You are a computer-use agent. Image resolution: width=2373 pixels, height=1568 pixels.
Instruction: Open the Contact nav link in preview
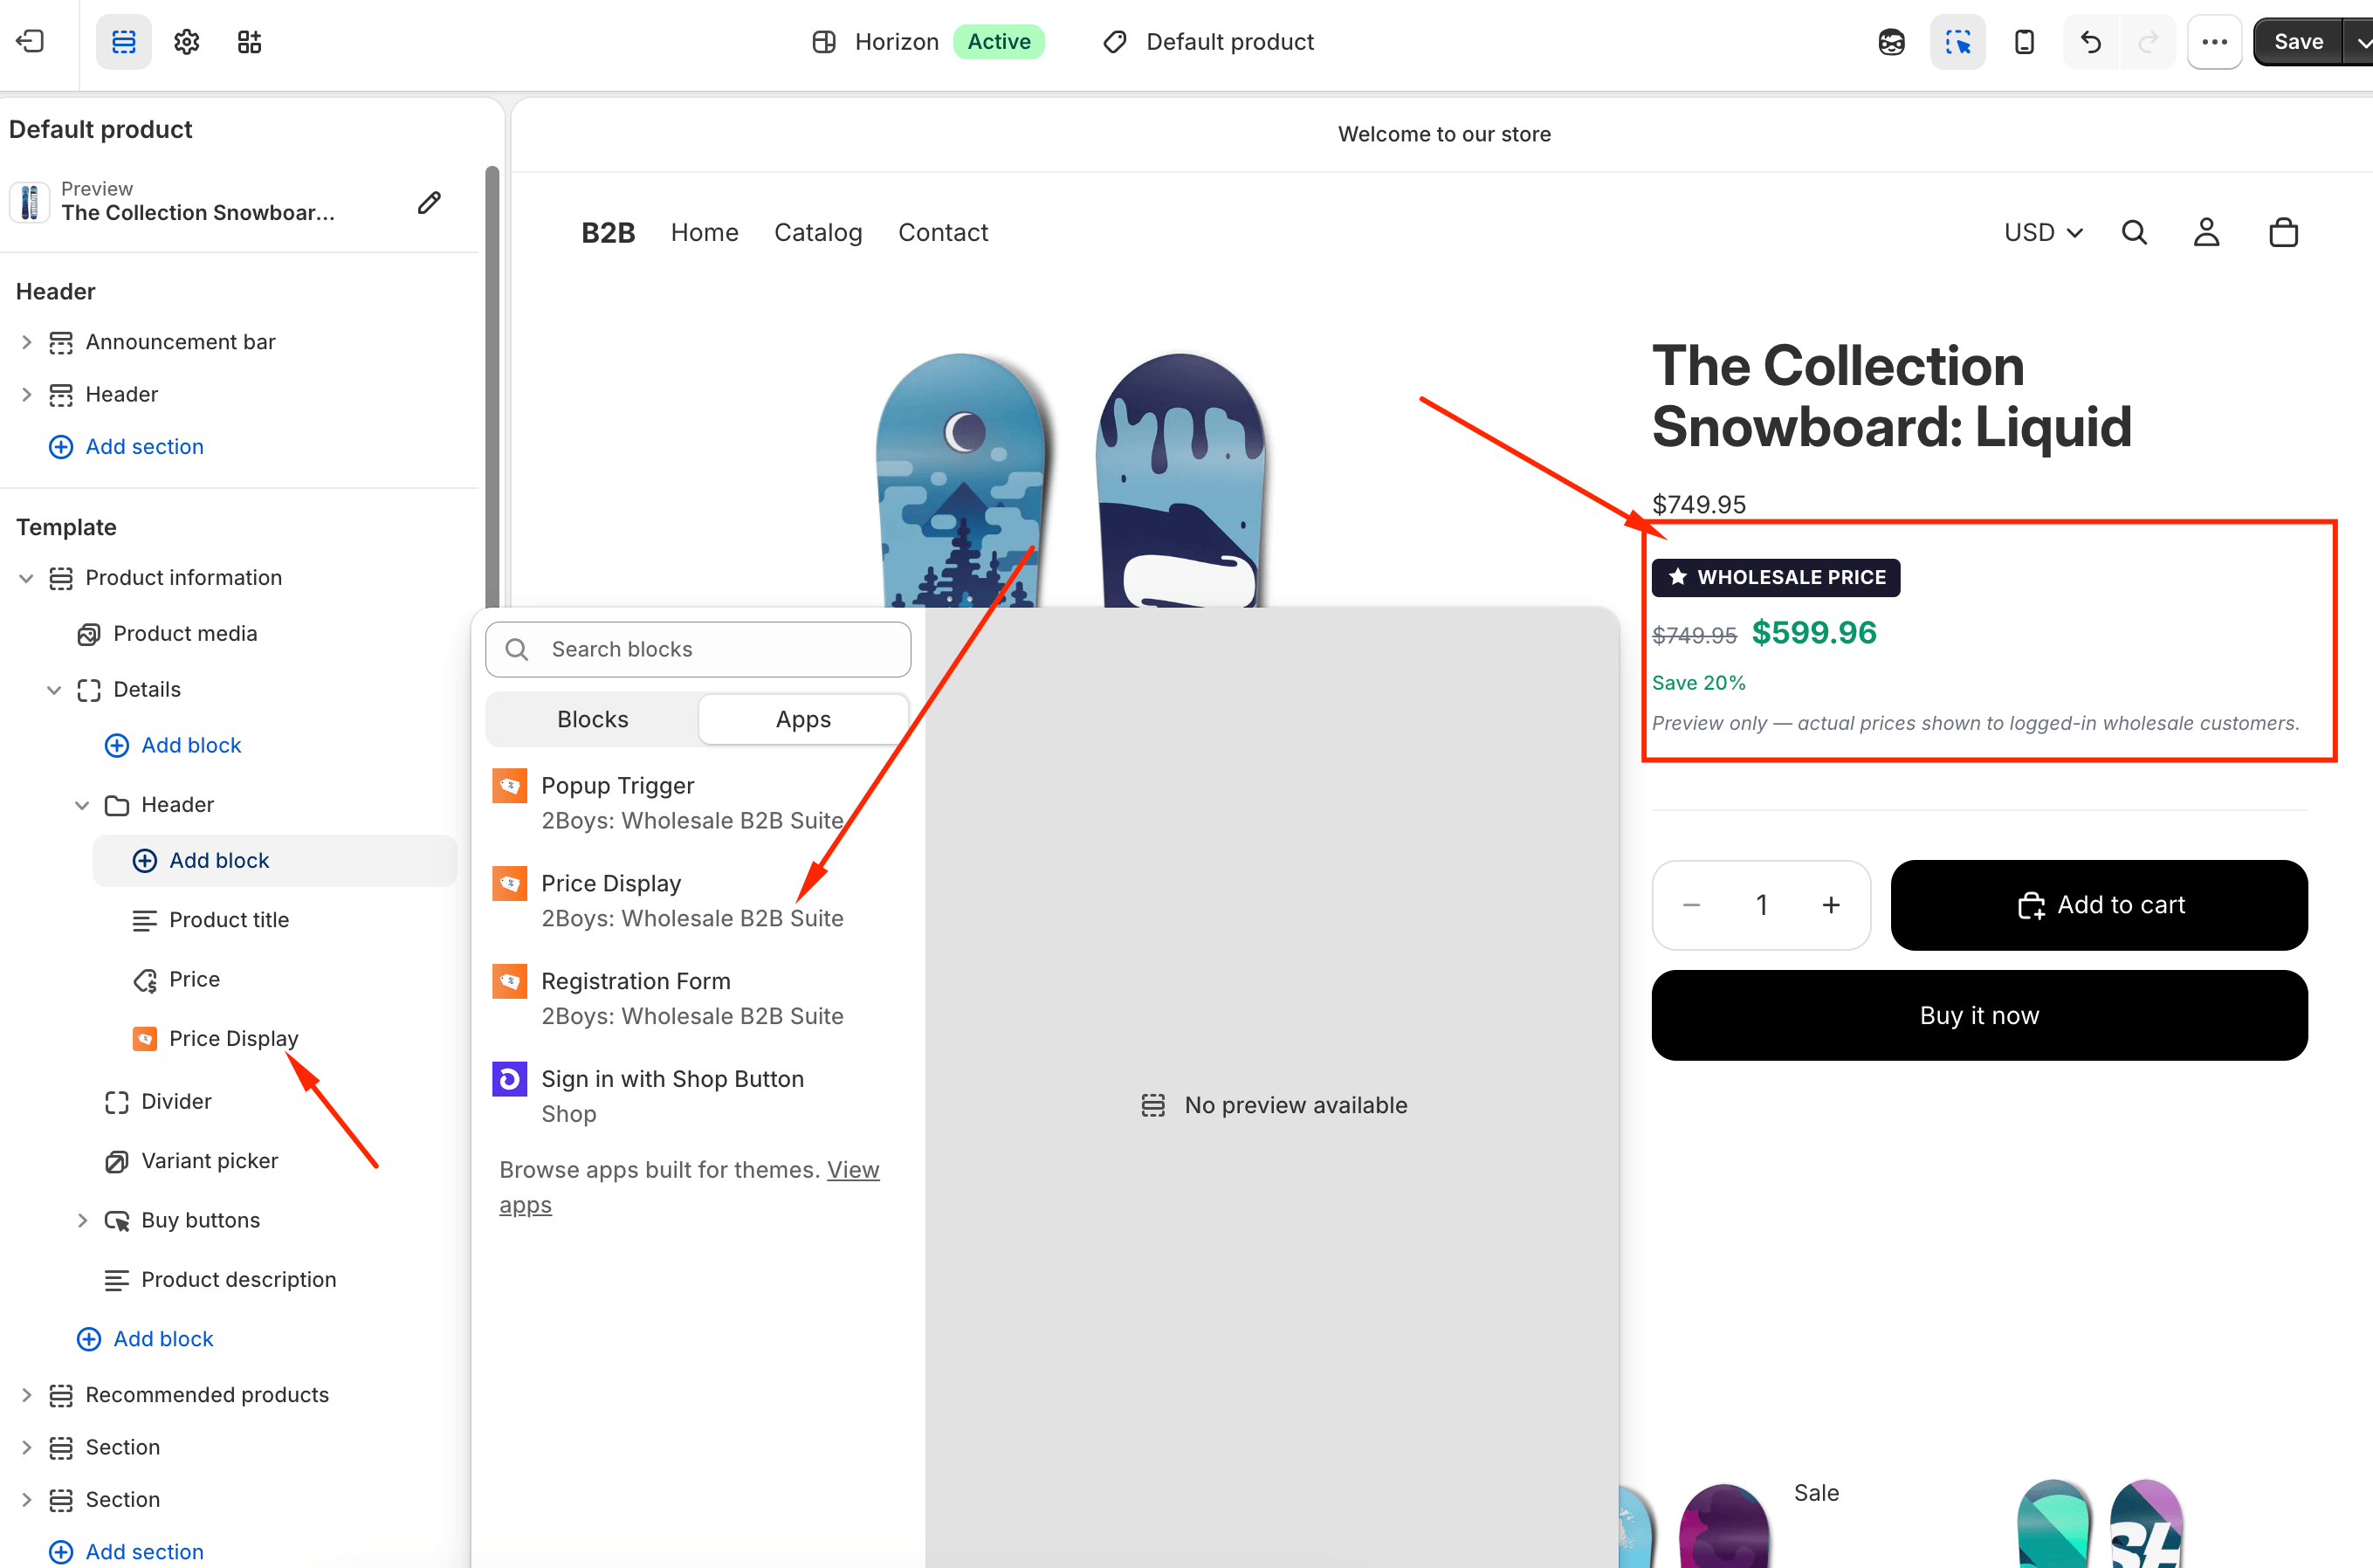pyautogui.click(x=943, y=233)
